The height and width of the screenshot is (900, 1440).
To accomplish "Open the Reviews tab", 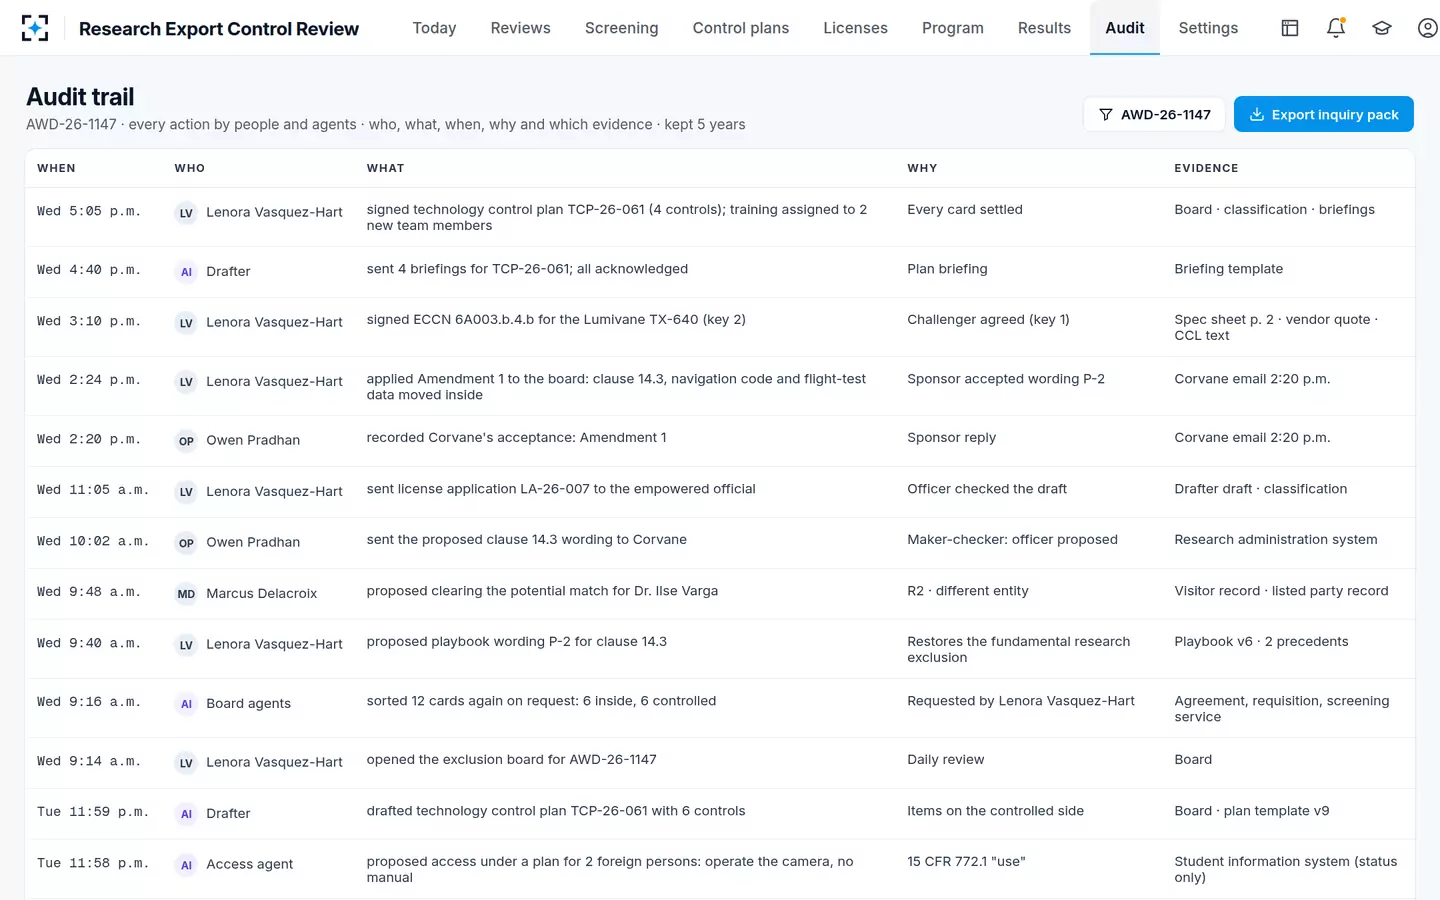I will tap(520, 28).
